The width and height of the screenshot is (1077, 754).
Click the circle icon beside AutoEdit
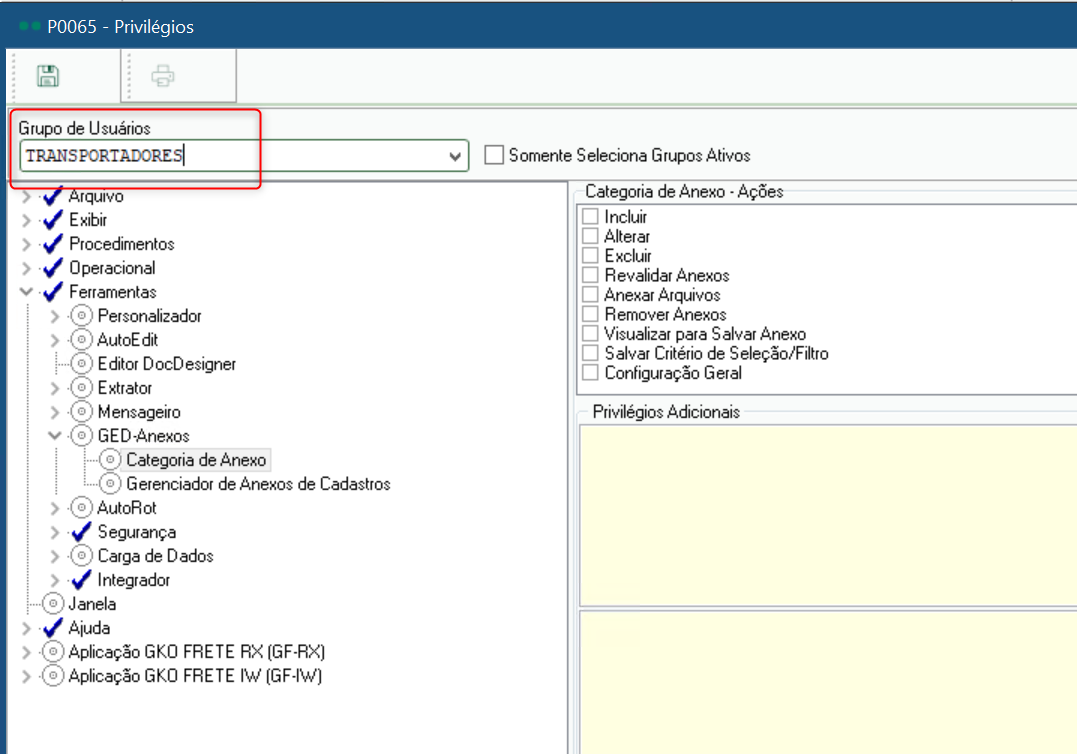(x=81, y=340)
